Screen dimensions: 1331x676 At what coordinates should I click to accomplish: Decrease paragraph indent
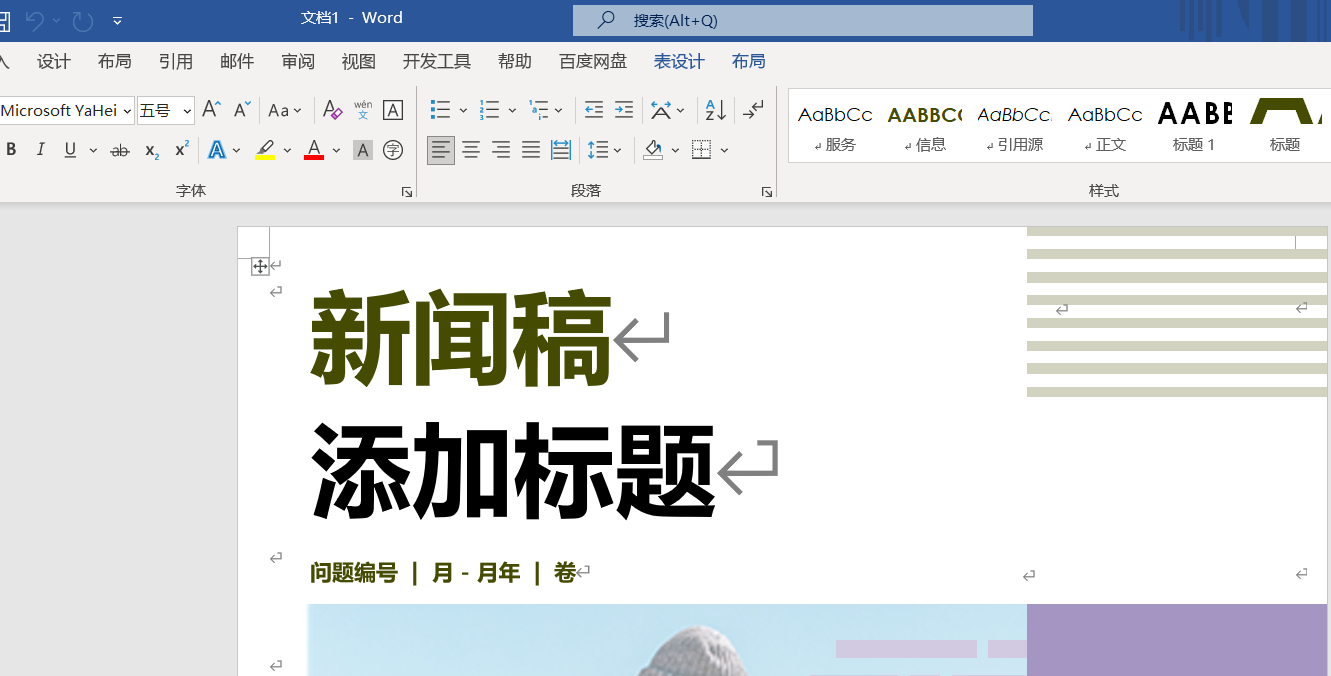(x=594, y=110)
